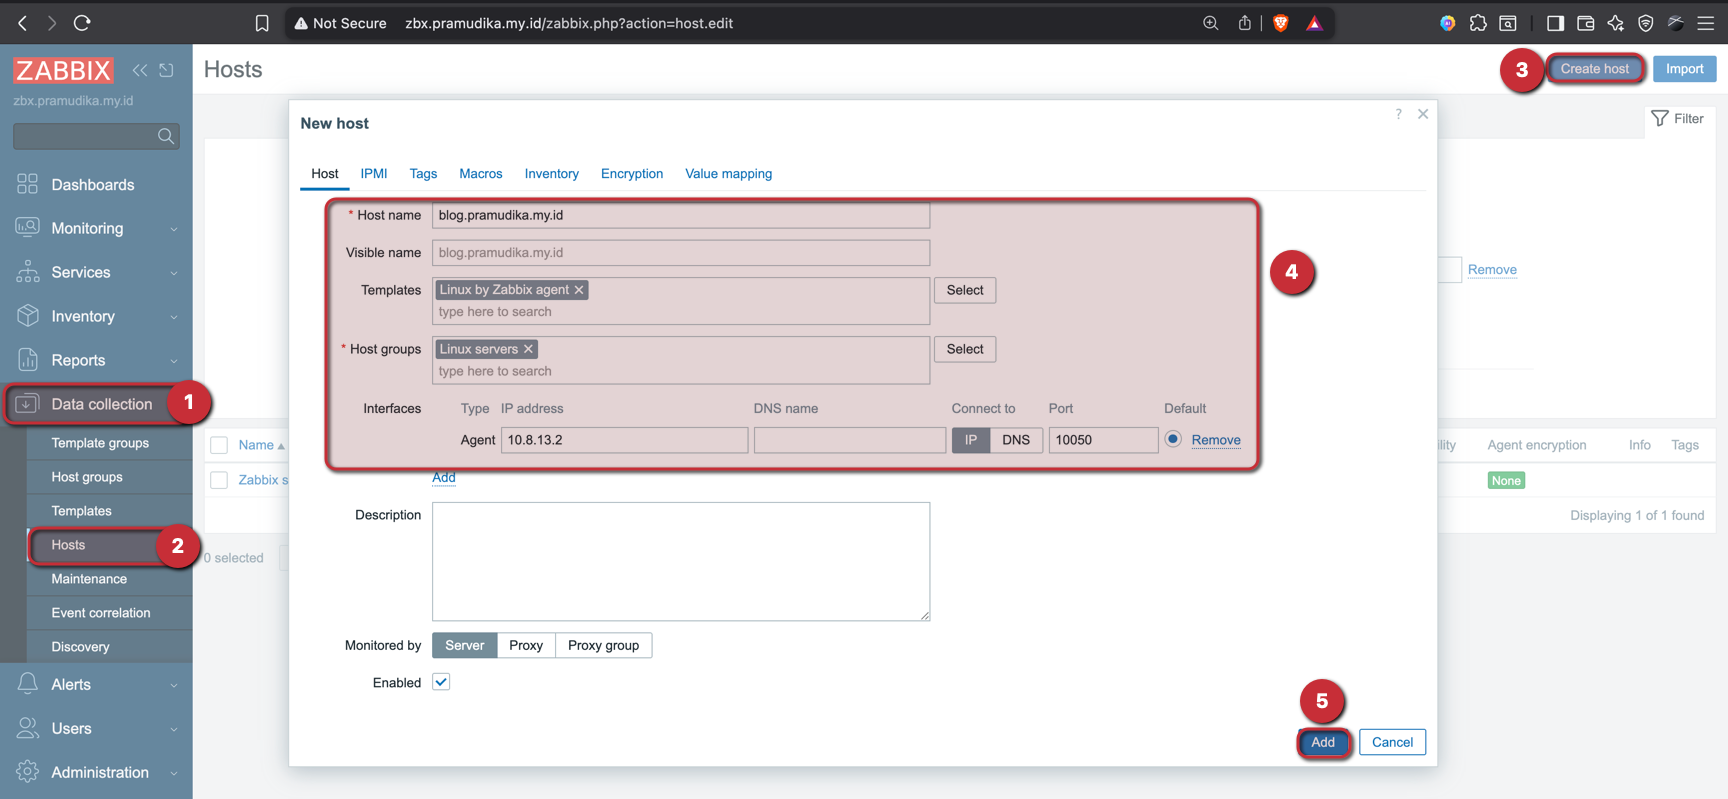The height and width of the screenshot is (799, 1728).
Task: Remove the Linux by Zabbix agent template tag
Action: (579, 290)
